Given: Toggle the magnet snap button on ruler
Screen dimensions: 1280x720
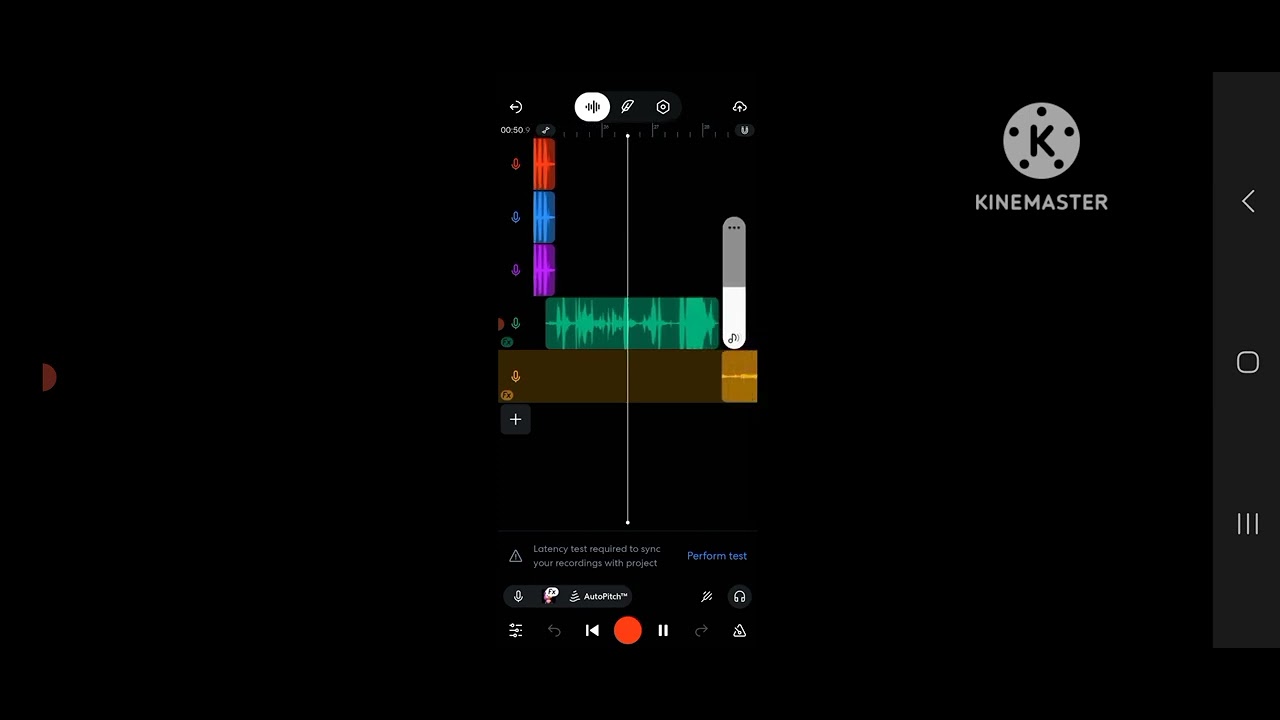Looking at the screenshot, I should [x=744, y=130].
